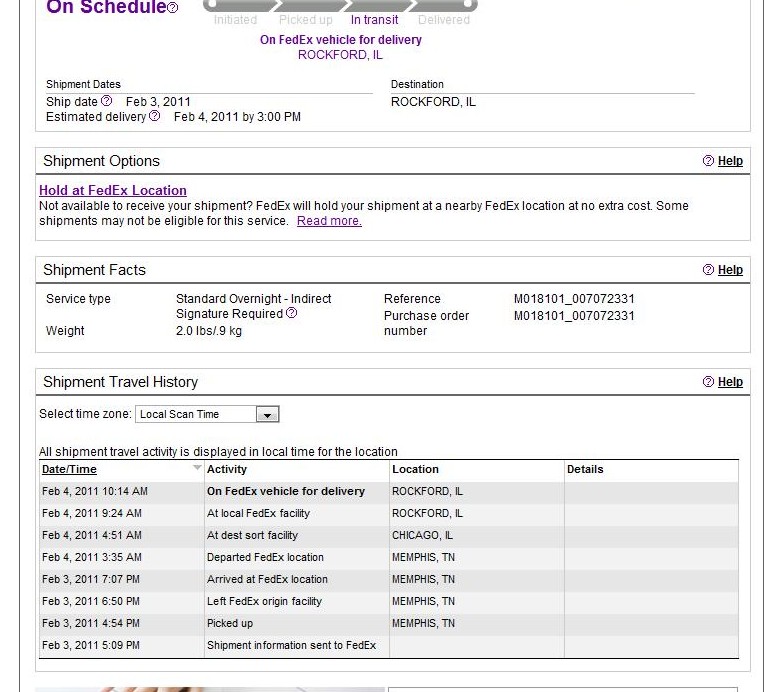Click the Purchase order number value M018101_007072331
774x692 pixels.
[x=574, y=315]
